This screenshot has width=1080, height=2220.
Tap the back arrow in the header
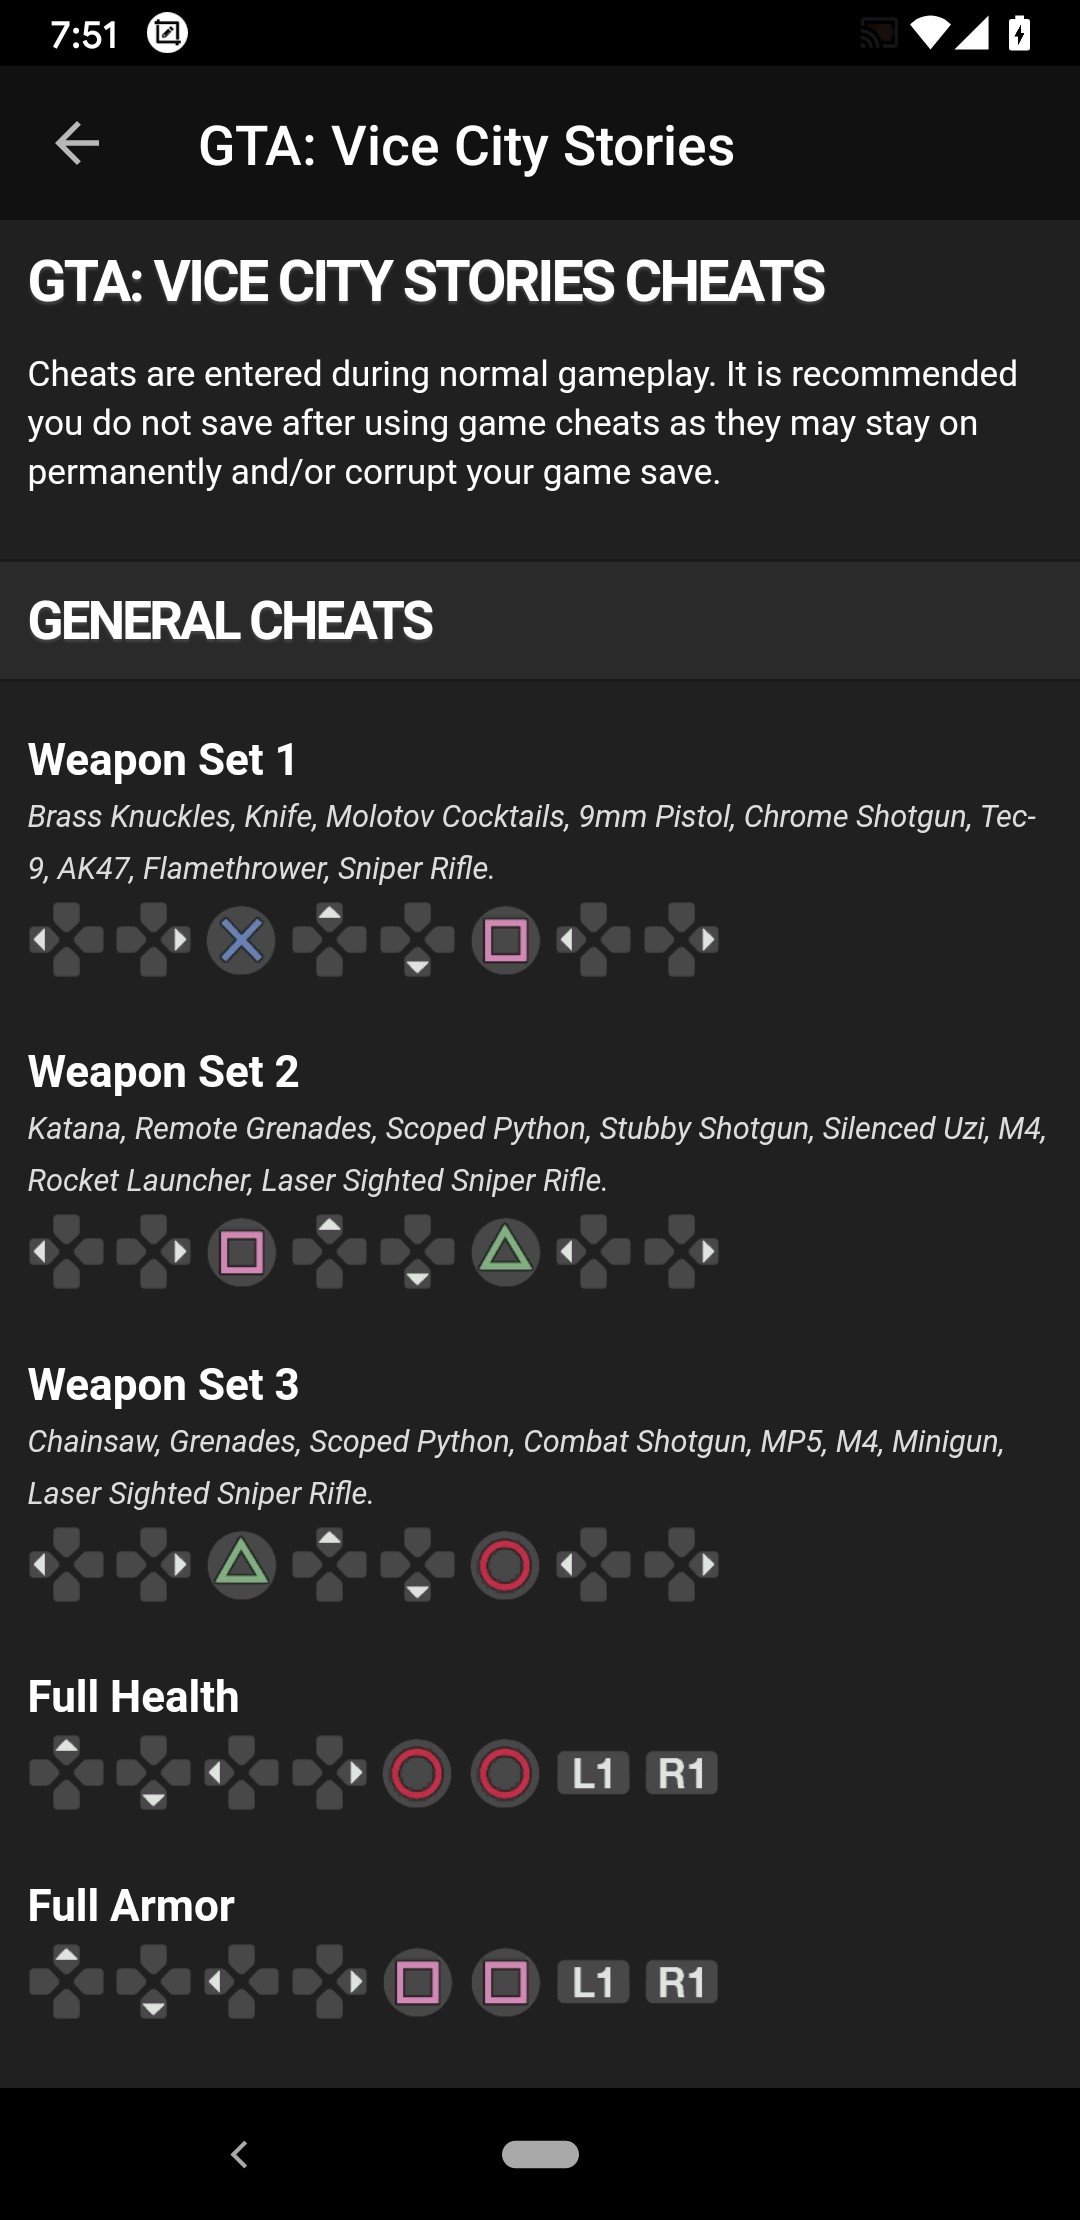pyautogui.click(x=77, y=144)
